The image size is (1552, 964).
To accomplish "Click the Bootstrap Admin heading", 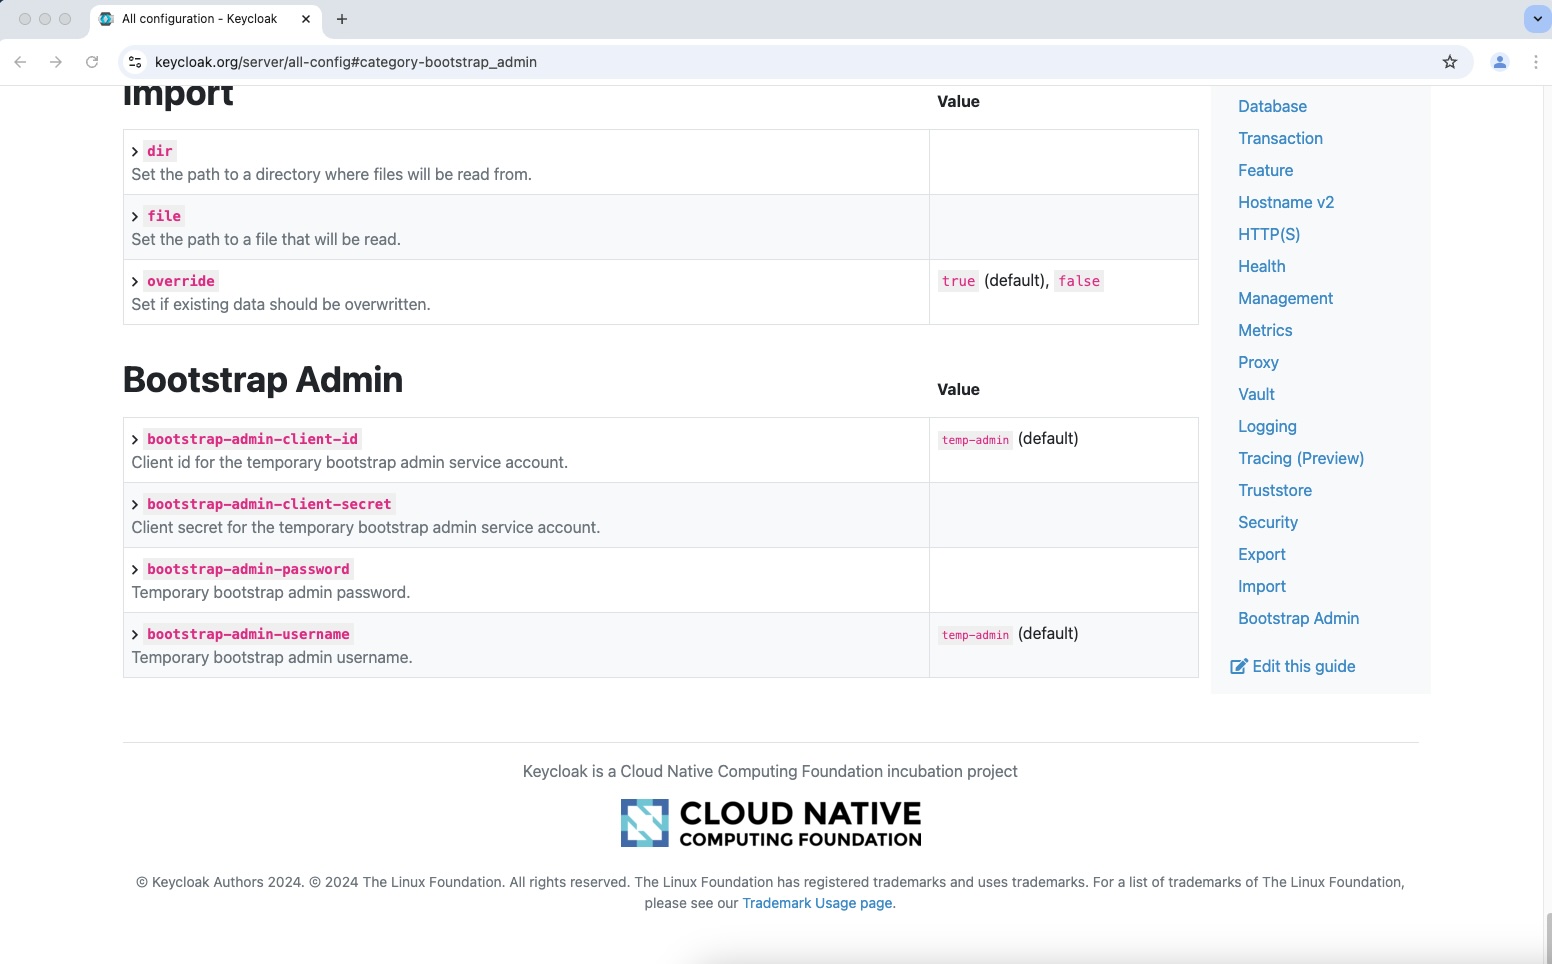I will pos(263,380).
